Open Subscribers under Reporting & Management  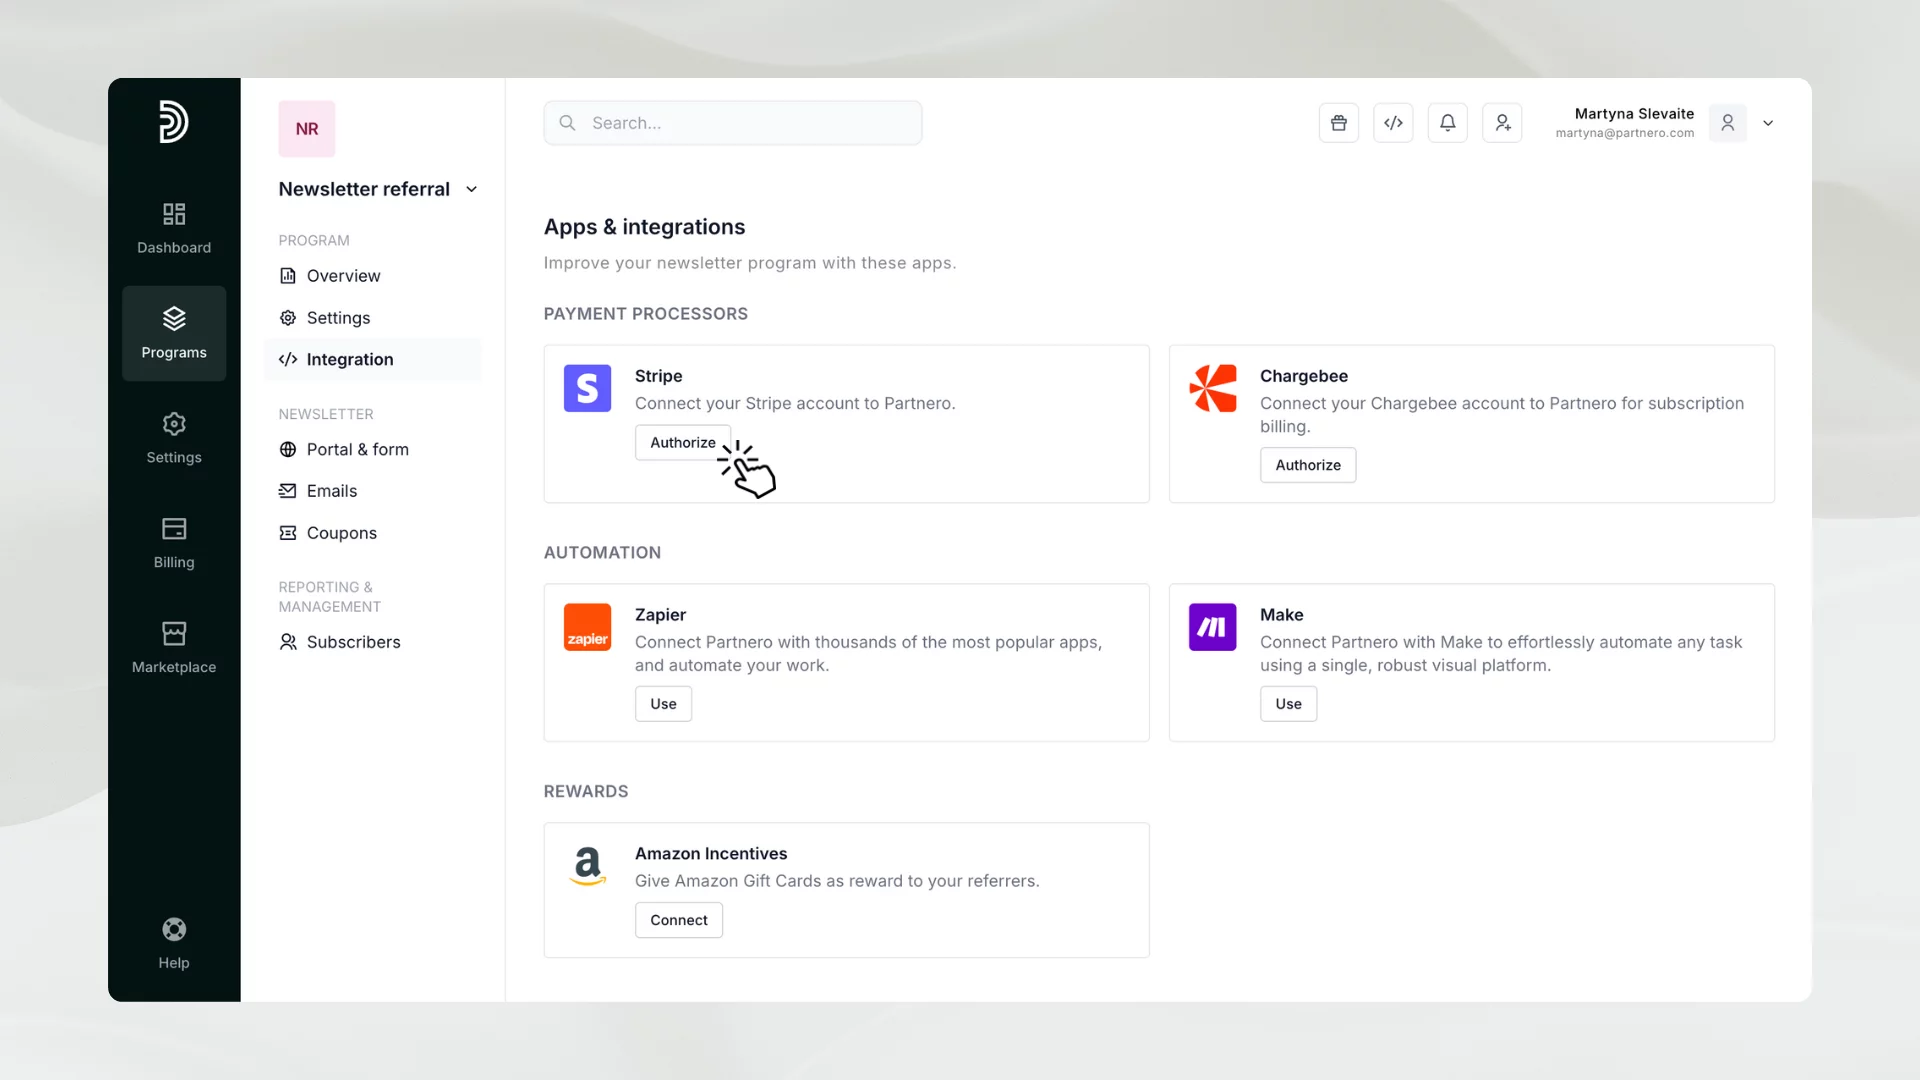352,642
